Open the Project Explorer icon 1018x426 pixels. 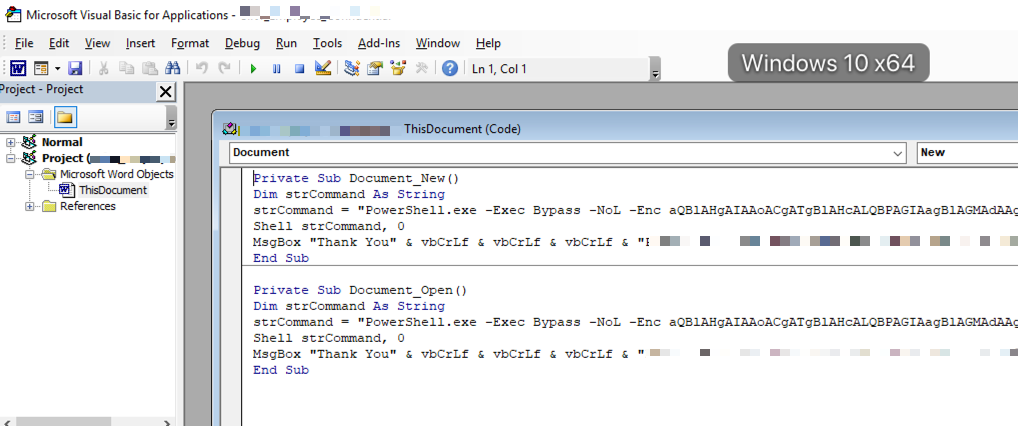pos(352,68)
